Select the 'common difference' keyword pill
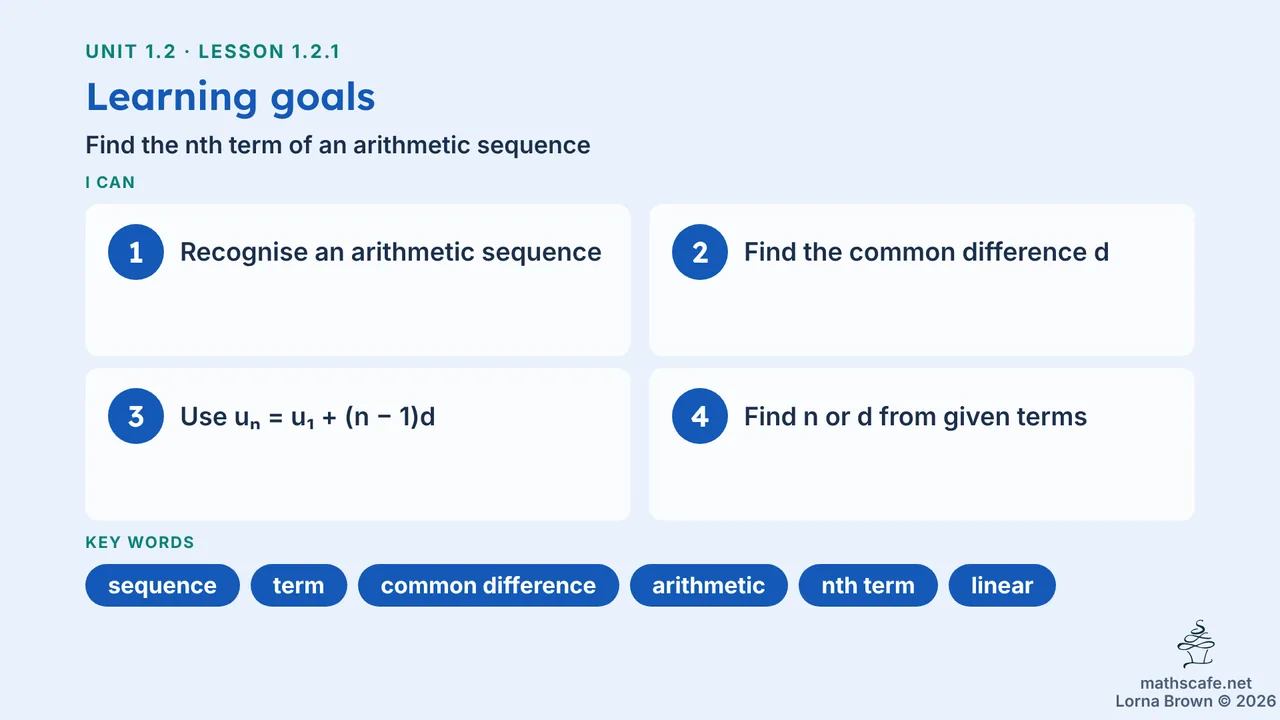 (x=488, y=585)
